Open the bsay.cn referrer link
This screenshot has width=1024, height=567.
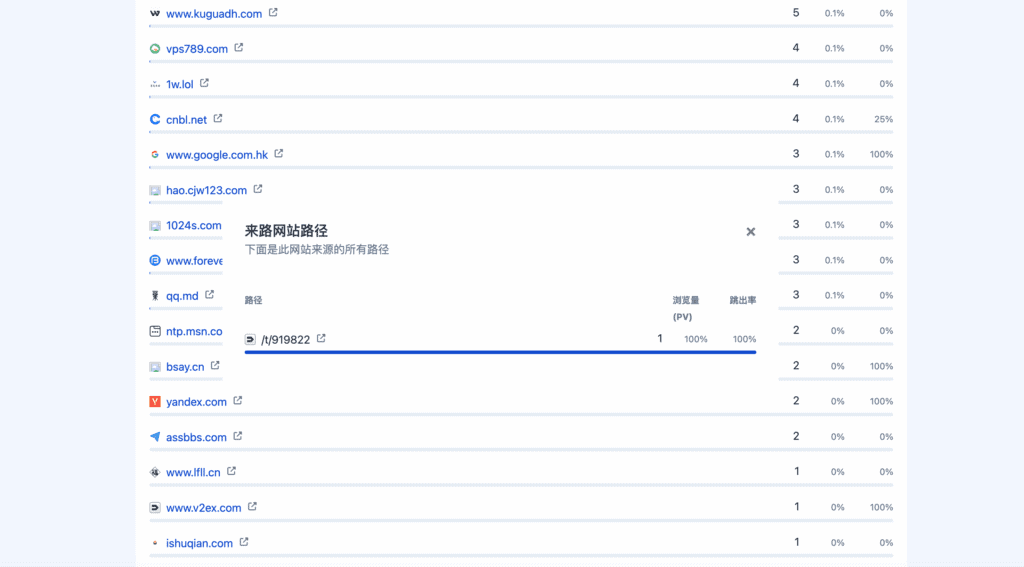pyautogui.click(x=185, y=366)
